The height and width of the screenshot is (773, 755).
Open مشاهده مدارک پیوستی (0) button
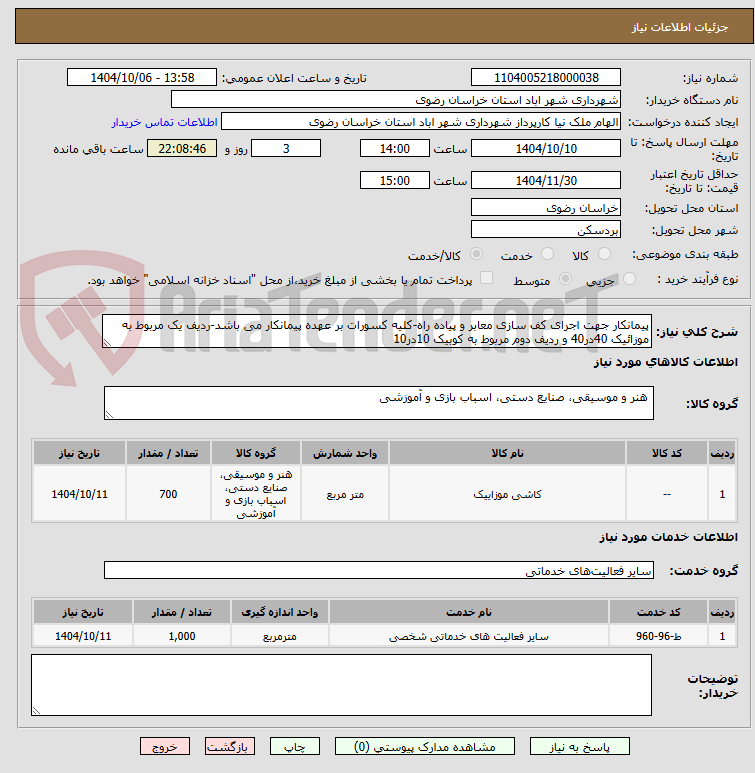[425, 746]
